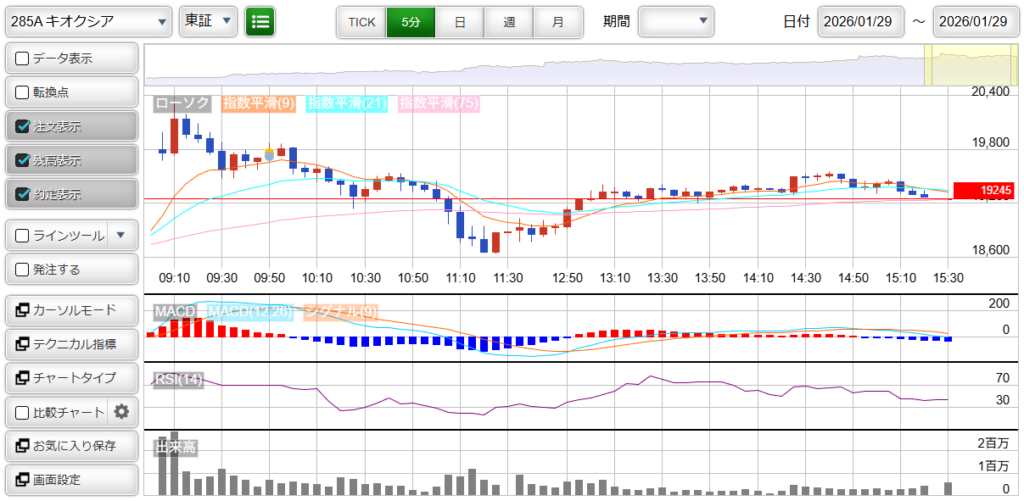Switch to the TICK timeframe tab
Viewport: 1024px width, 501px height.
point(361,21)
